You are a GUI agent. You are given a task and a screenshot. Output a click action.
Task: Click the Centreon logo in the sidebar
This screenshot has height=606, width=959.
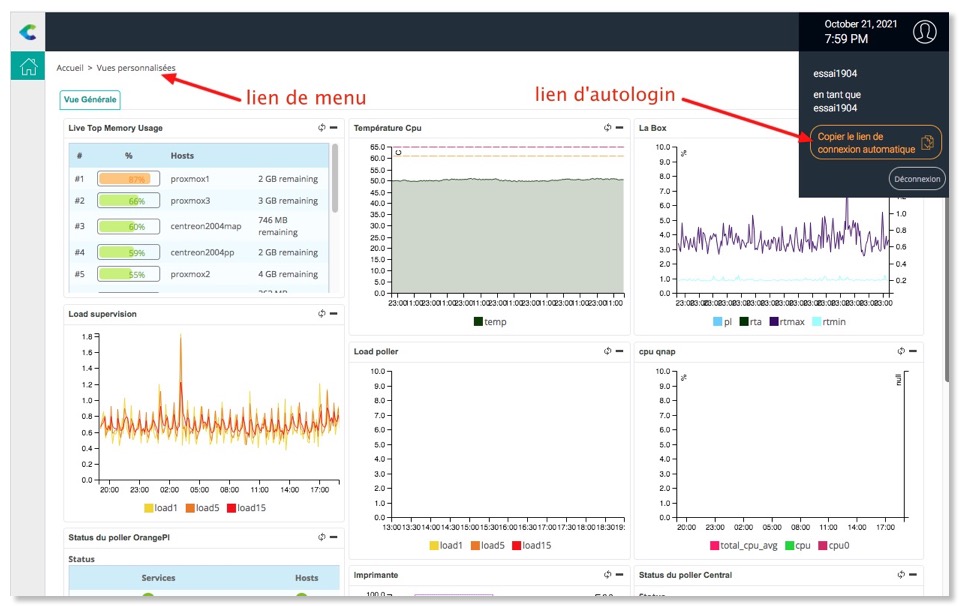[28, 32]
